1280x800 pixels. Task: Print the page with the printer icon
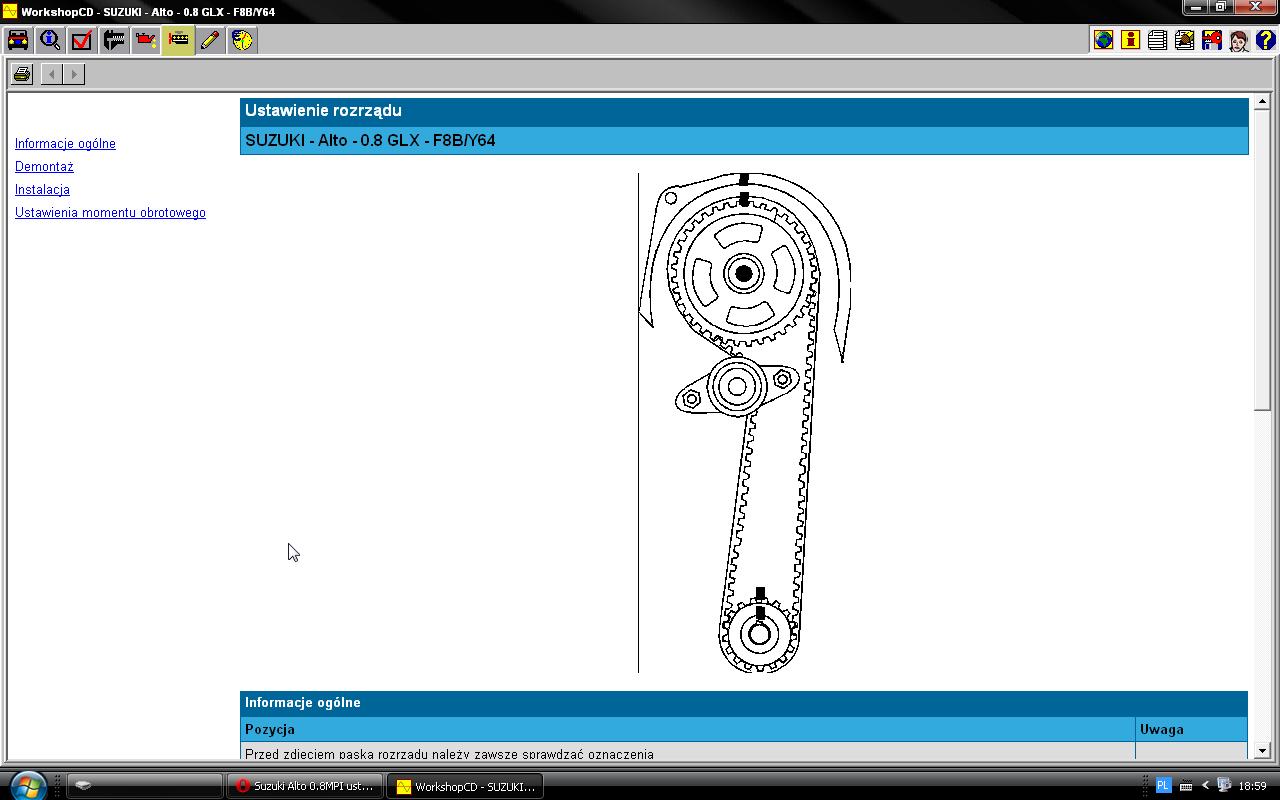22,74
